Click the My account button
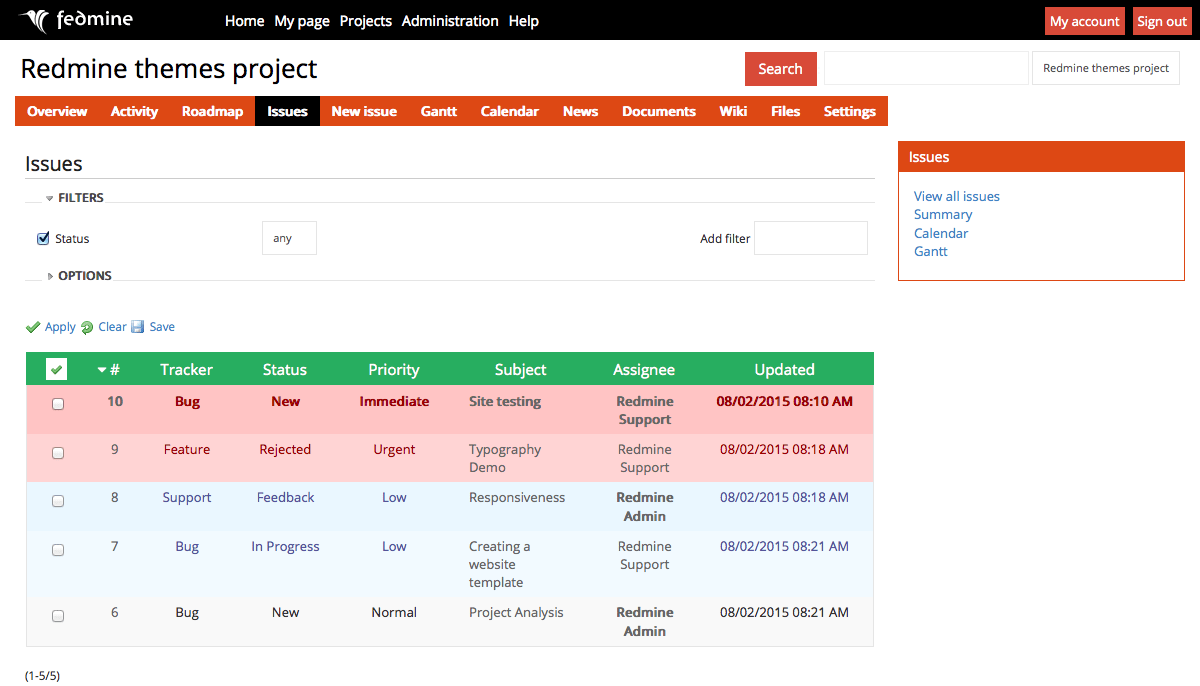The height and width of the screenshot is (686, 1200). pos(1085,21)
